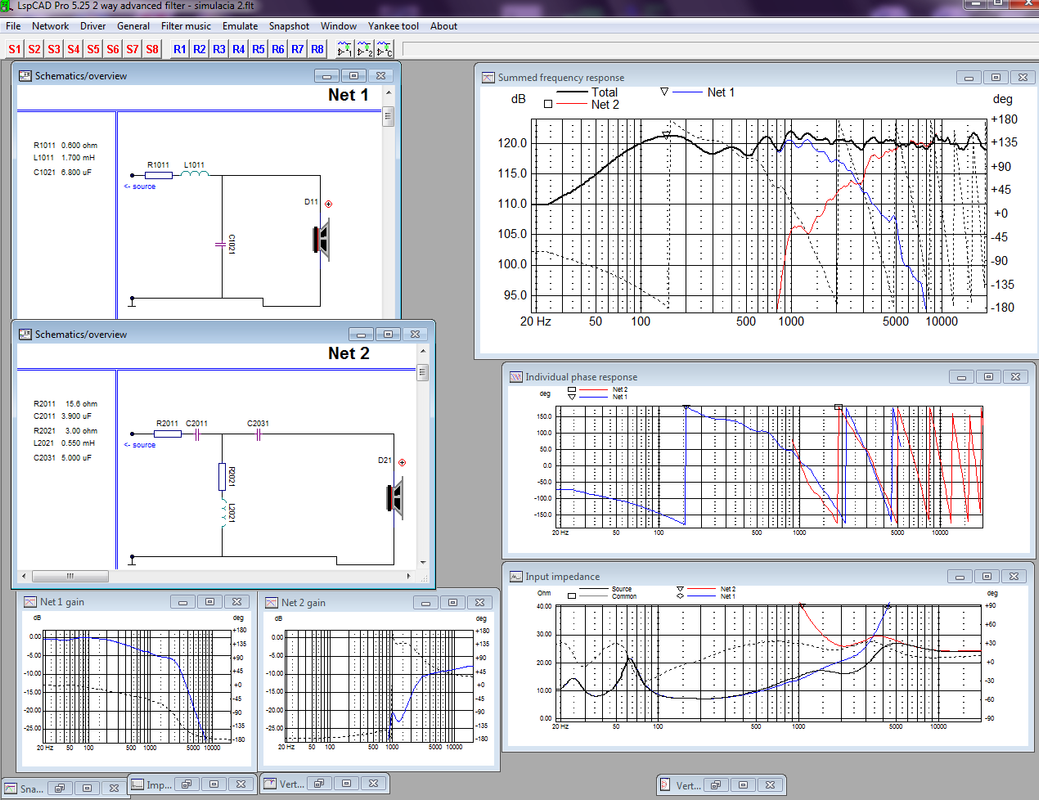Open the Emulate menu

(x=240, y=26)
